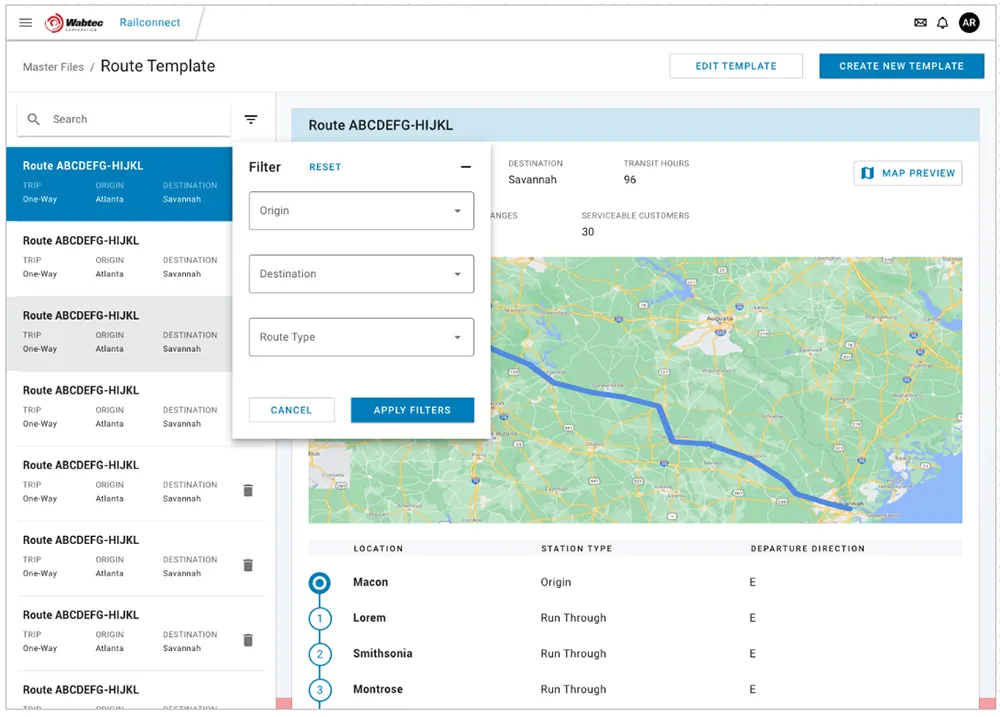This screenshot has height=717, width=1000.
Task: Open the Origin dropdown
Action: (361, 211)
